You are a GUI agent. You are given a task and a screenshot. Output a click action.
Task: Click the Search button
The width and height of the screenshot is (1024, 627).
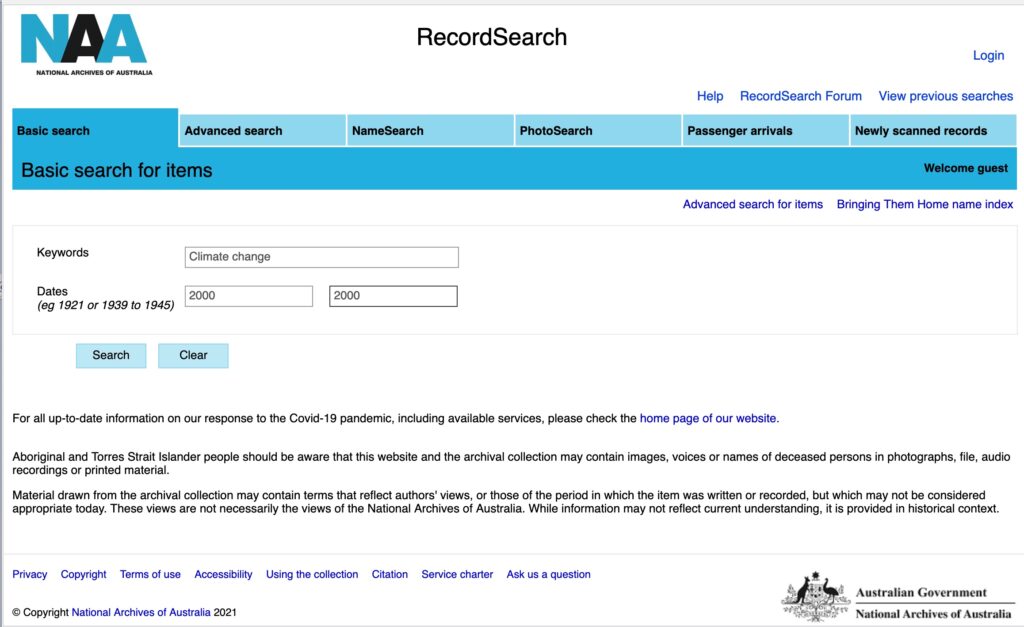point(111,356)
